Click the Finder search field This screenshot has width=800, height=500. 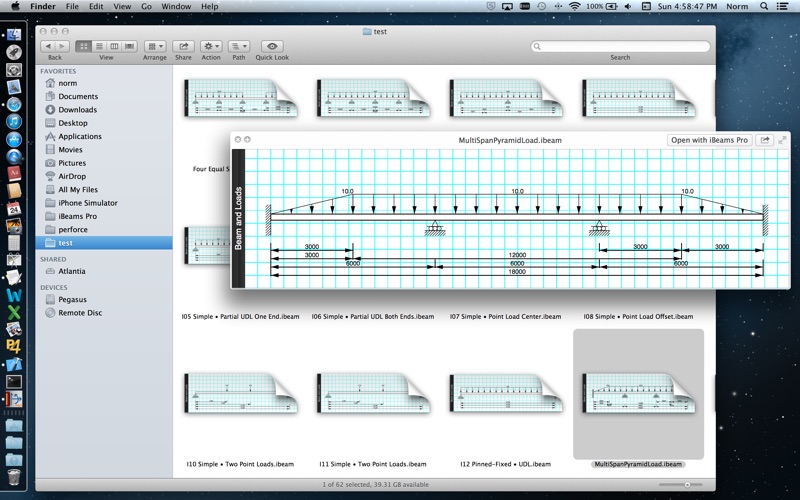620,46
